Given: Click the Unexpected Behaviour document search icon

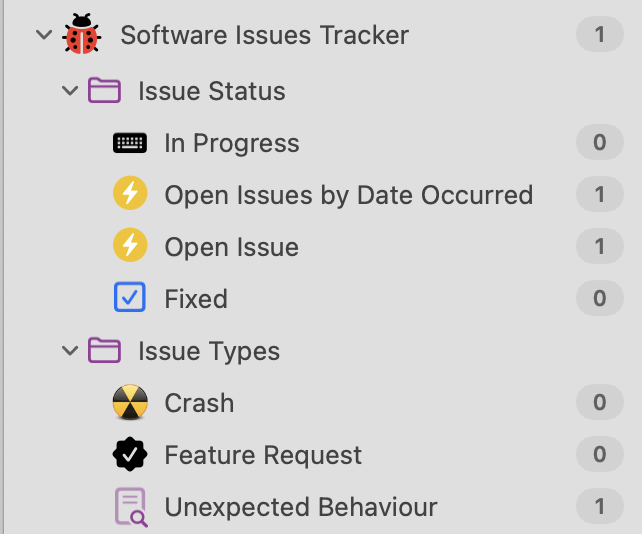Looking at the screenshot, I should 130,507.
